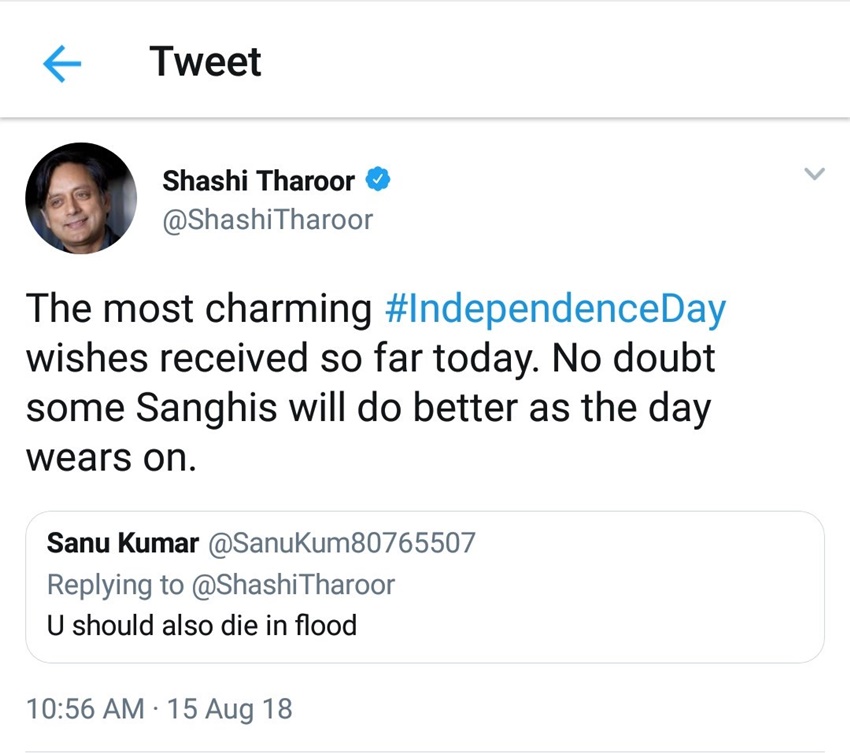The image size is (850, 753).
Task: Click the "Replying to" label
Action: 115,584
